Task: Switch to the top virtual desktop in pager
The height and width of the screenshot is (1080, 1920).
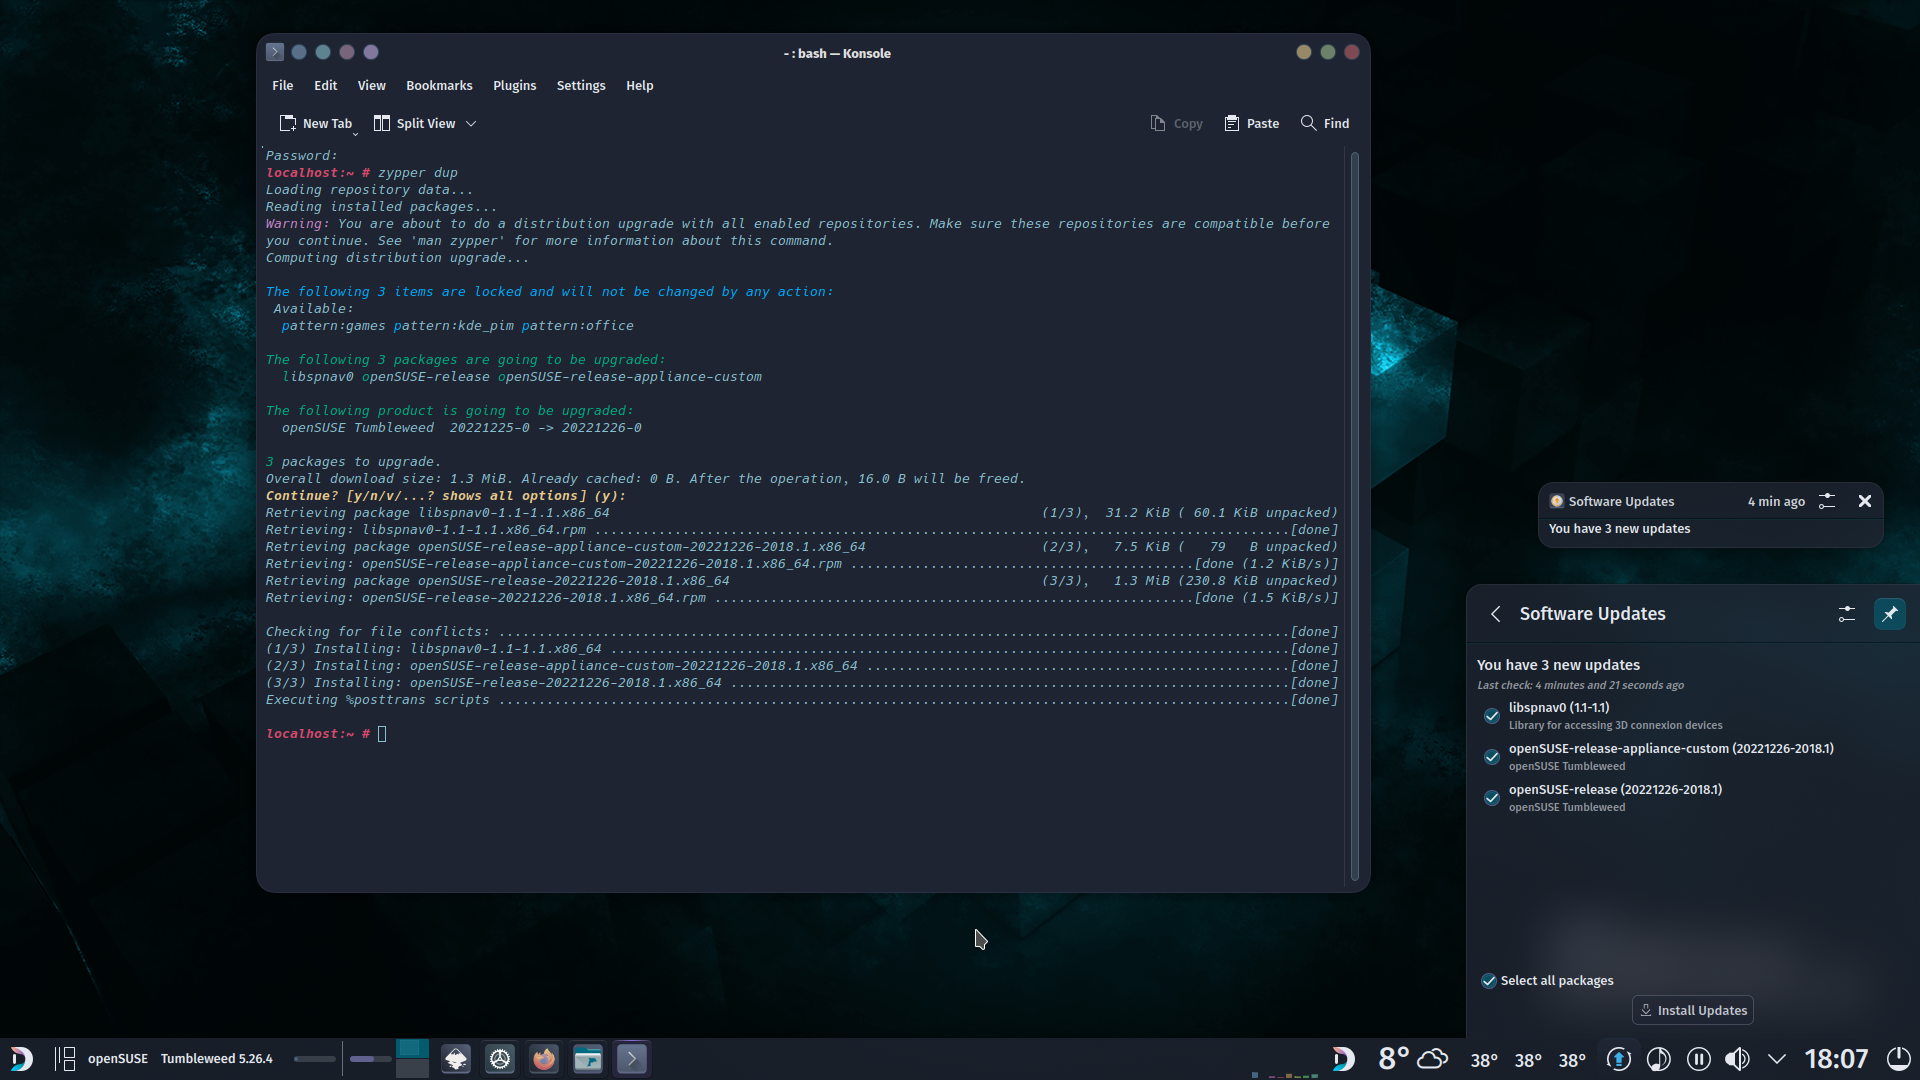Action: tap(412, 1048)
